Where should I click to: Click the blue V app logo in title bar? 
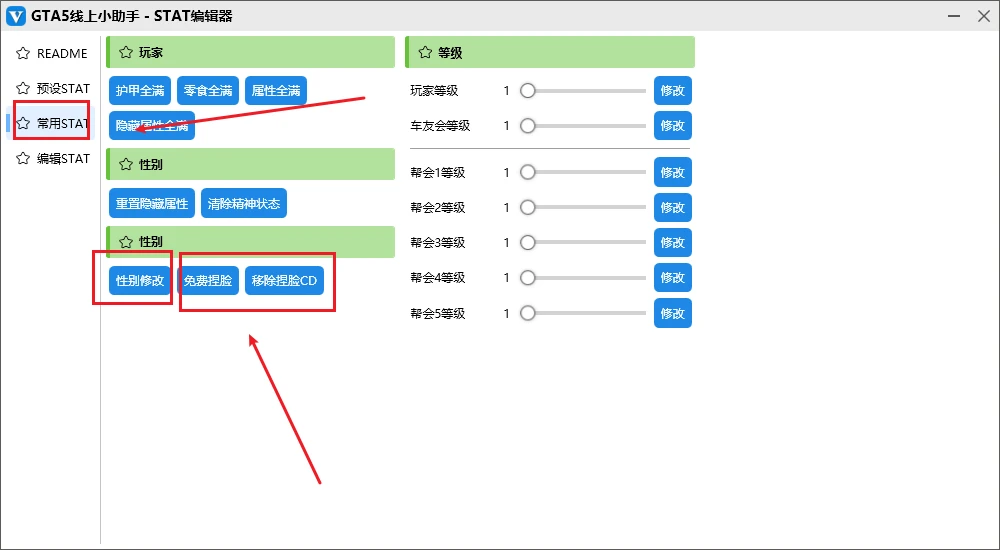coord(16,15)
